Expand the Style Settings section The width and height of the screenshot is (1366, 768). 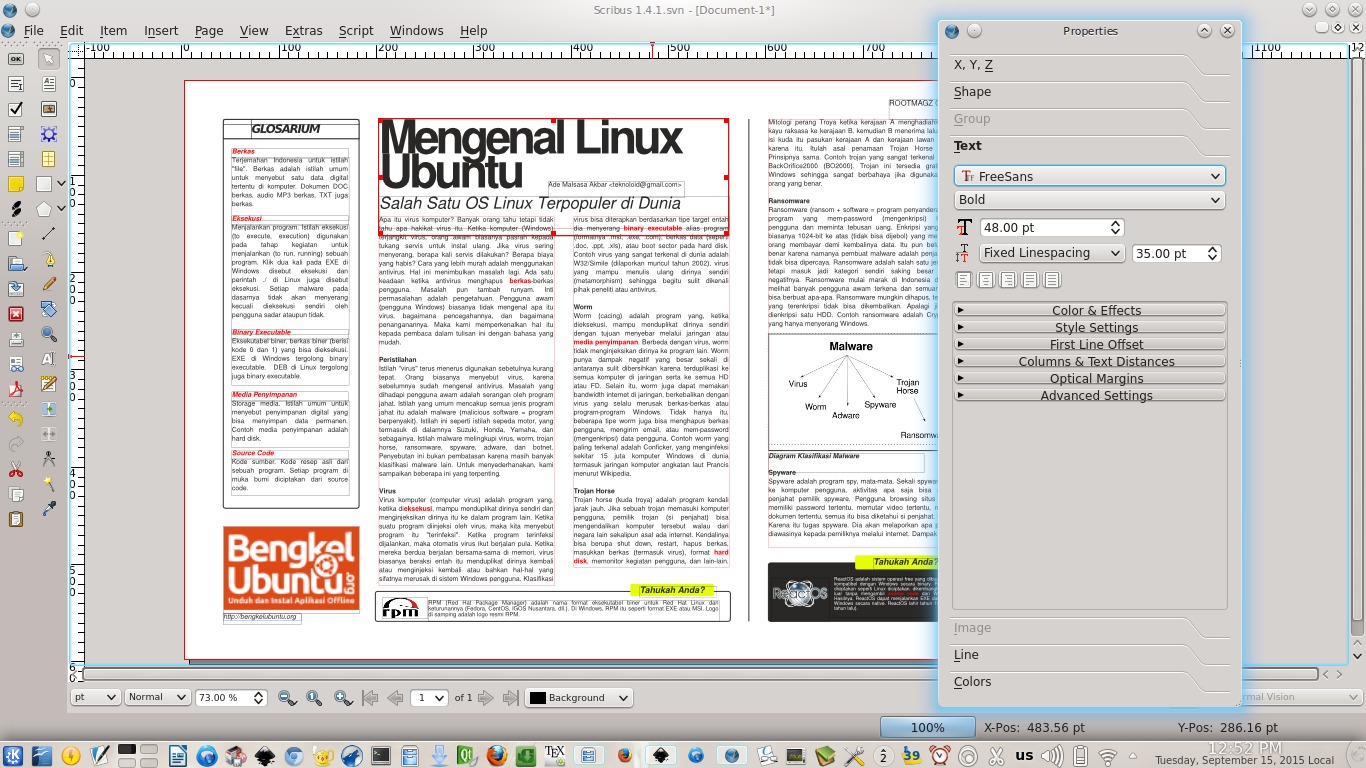click(x=1089, y=327)
